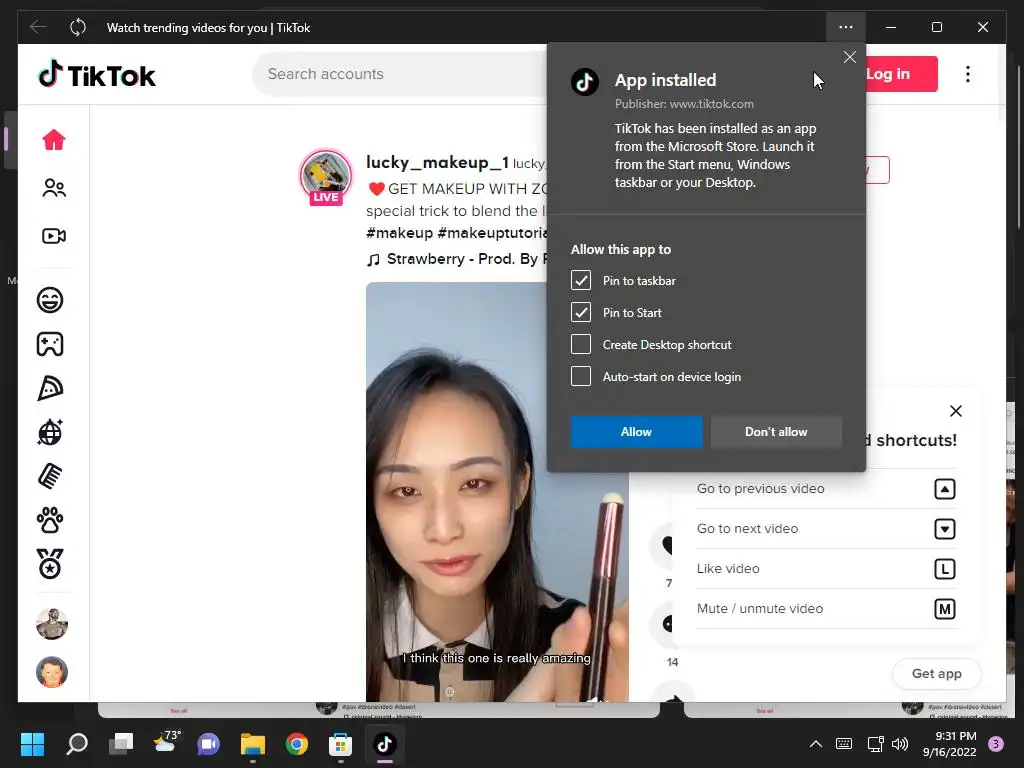Select the Beauty comb category icon
Viewport: 1024px width, 768px height.
50,476
